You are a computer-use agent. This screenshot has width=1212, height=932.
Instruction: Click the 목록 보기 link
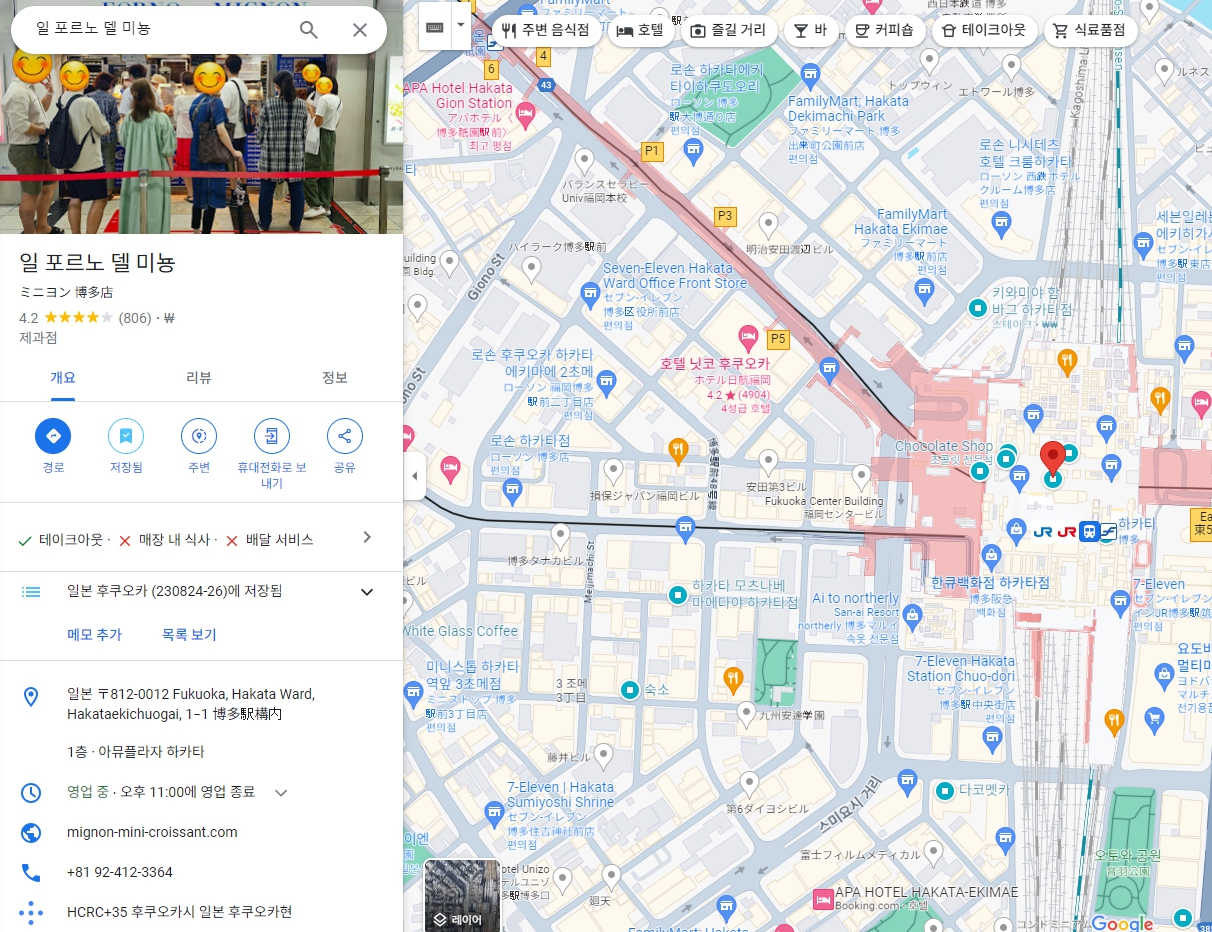(x=189, y=635)
